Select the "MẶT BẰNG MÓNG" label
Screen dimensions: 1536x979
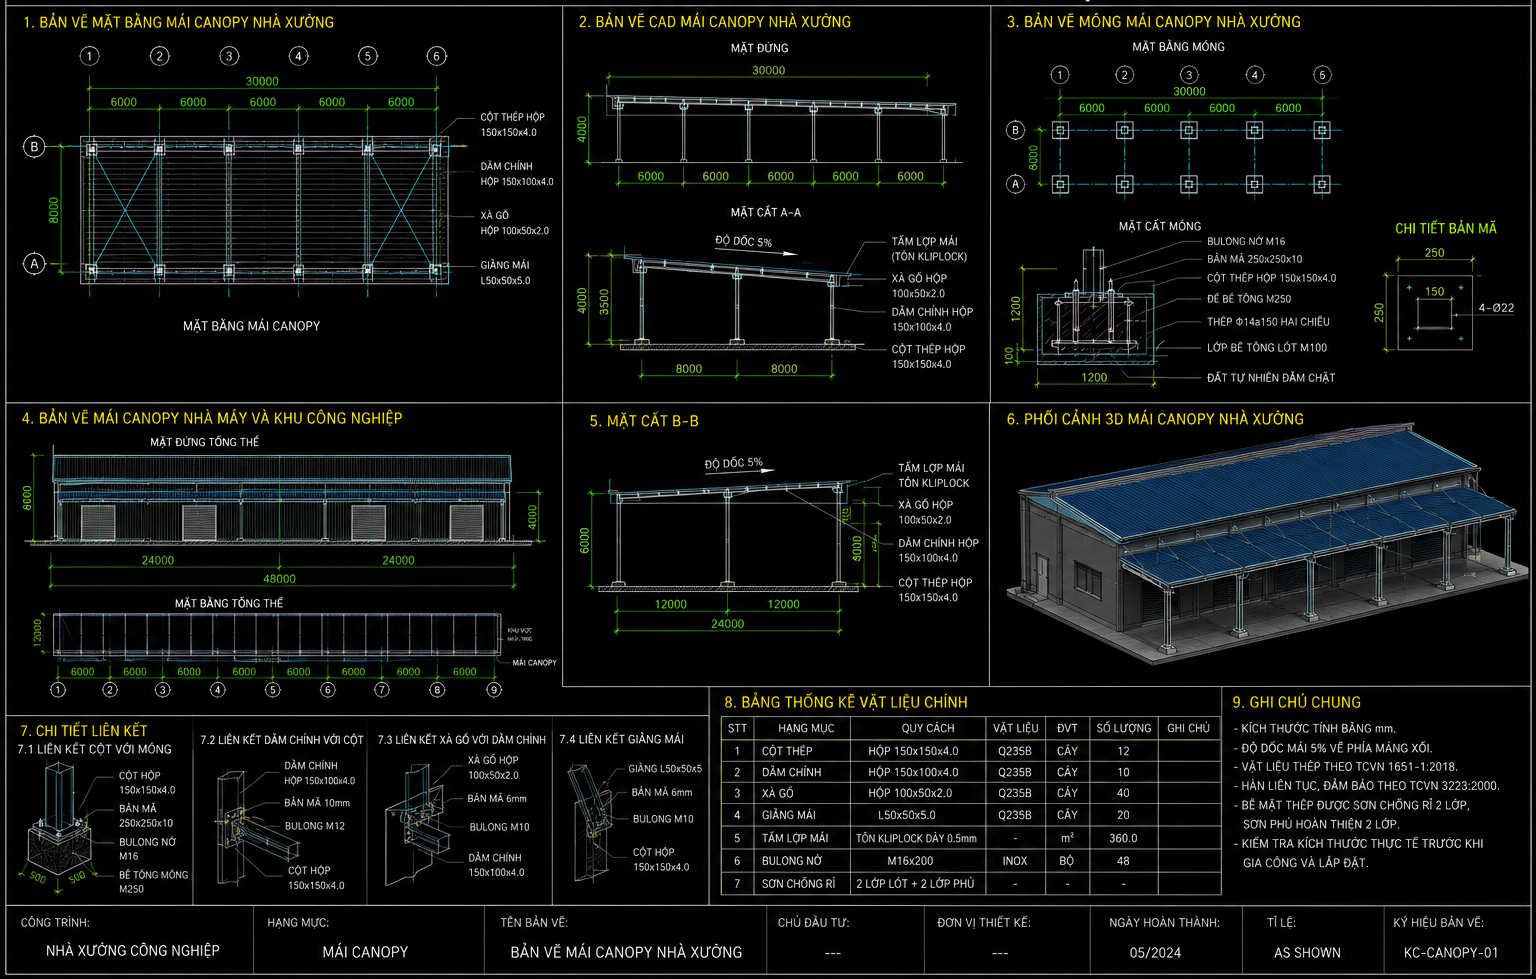pyautogui.click(x=1179, y=47)
